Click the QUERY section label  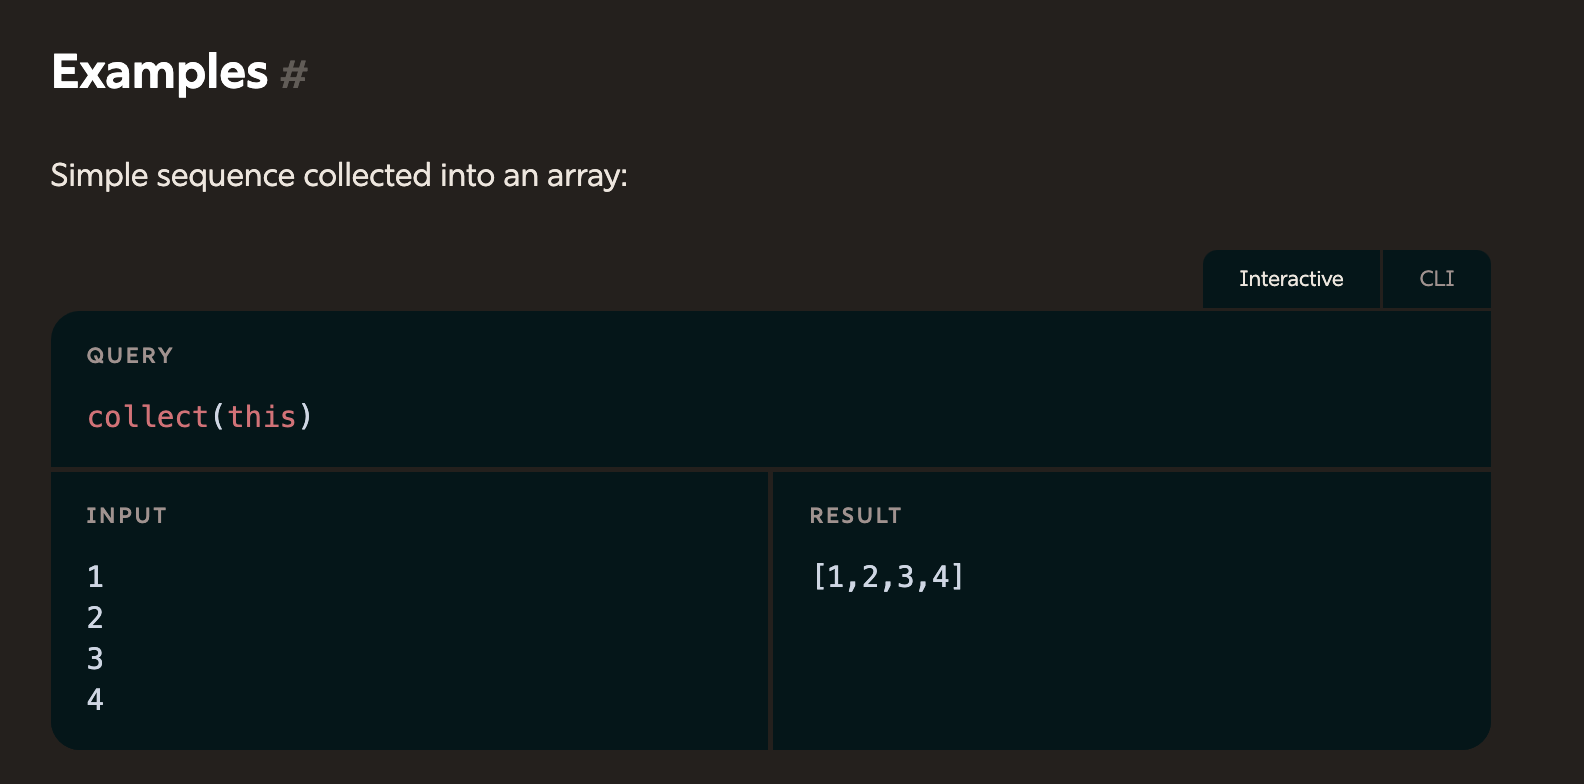pyautogui.click(x=130, y=356)
